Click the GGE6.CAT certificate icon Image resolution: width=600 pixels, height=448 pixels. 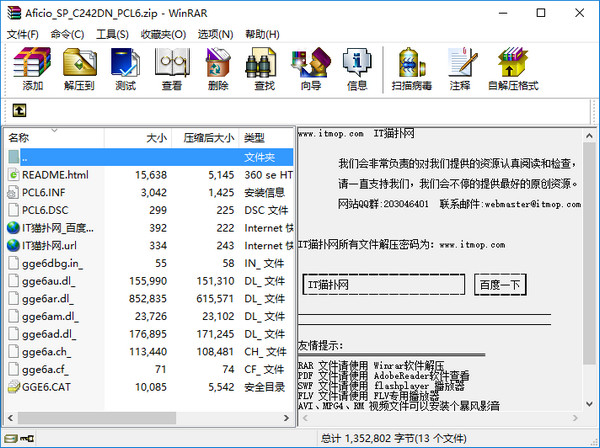(13, 387)
